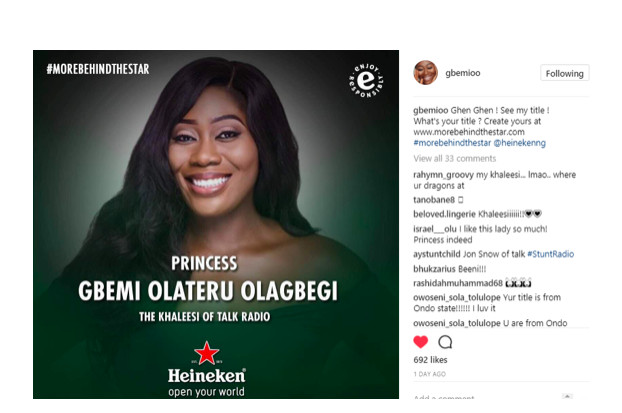Open the @heinekenng mention link
Image resolution: width=622 pixels, height=413 pixels.
point(519,143)
